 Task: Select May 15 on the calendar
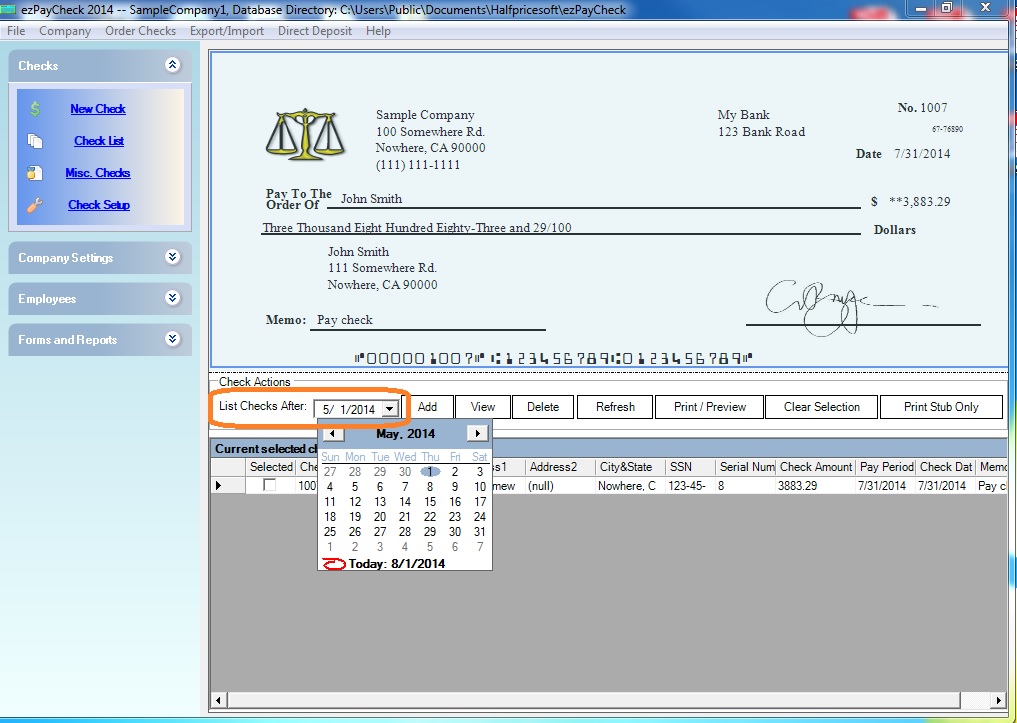[x=429, y=501]
